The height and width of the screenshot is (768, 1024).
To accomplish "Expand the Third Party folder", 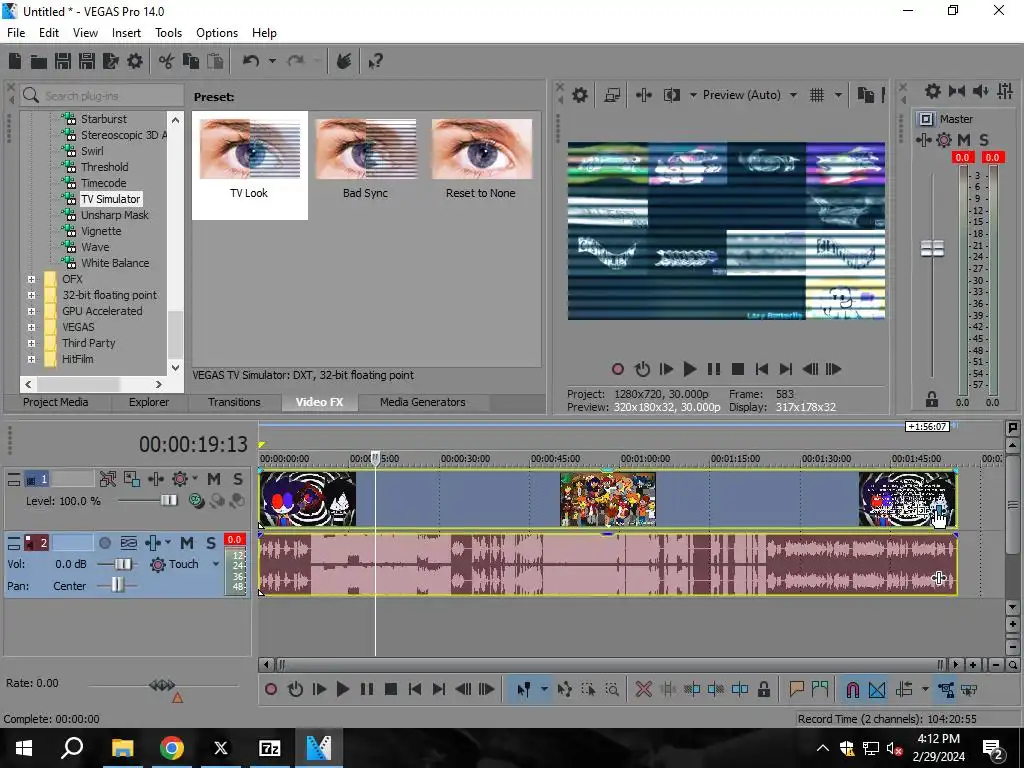I will [31, 343].
